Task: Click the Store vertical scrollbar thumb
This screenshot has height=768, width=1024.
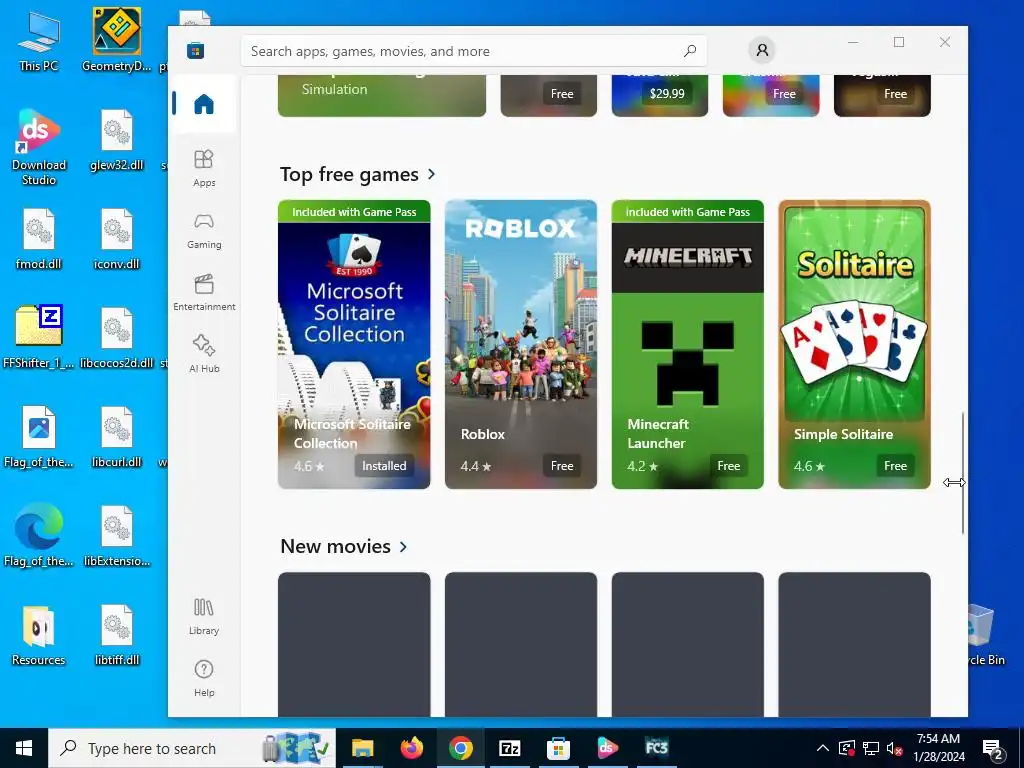Action: click(x=963, y=473)
